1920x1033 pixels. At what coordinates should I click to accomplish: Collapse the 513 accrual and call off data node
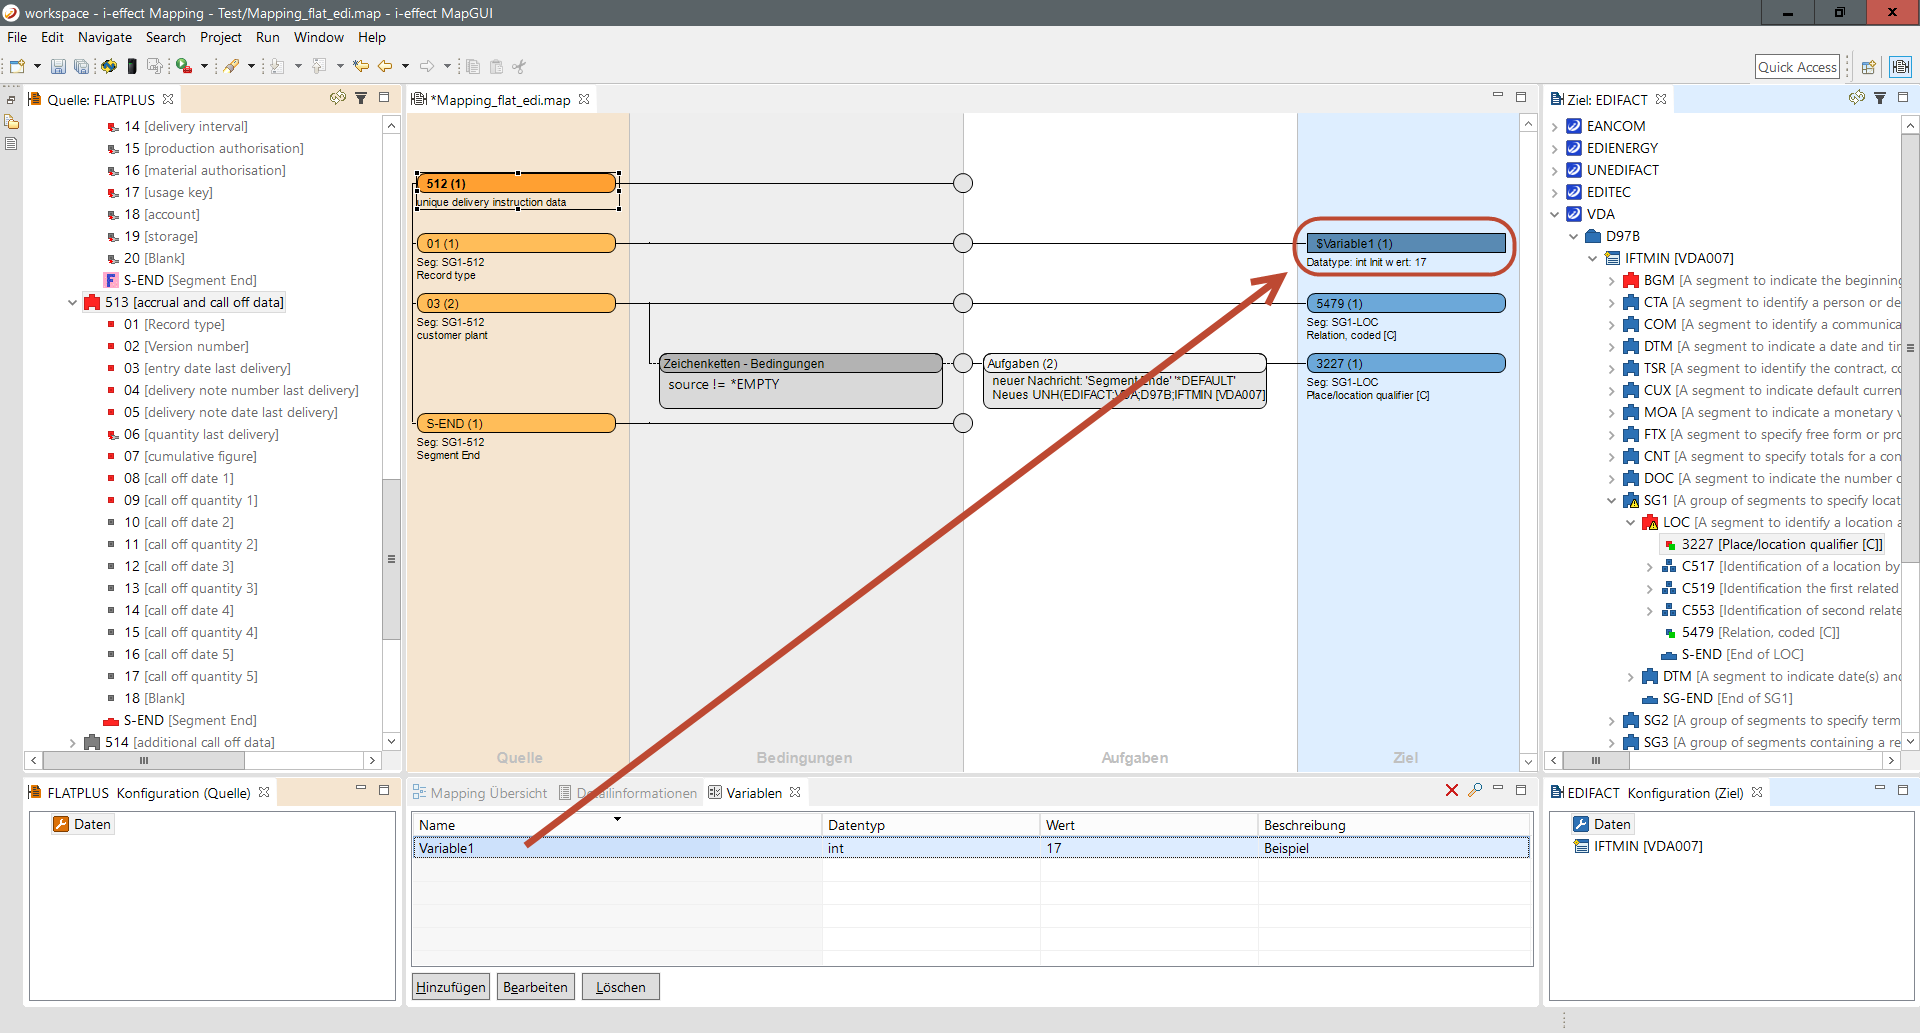pos(72,303)
